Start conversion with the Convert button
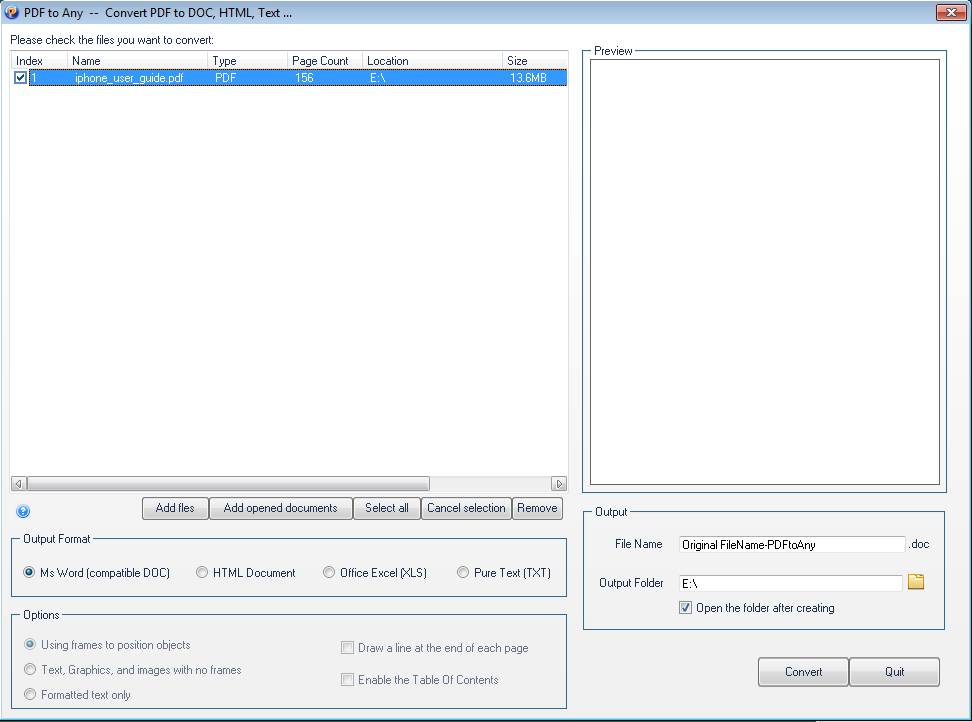The image size is (972, 722). (x=802, y=671)
